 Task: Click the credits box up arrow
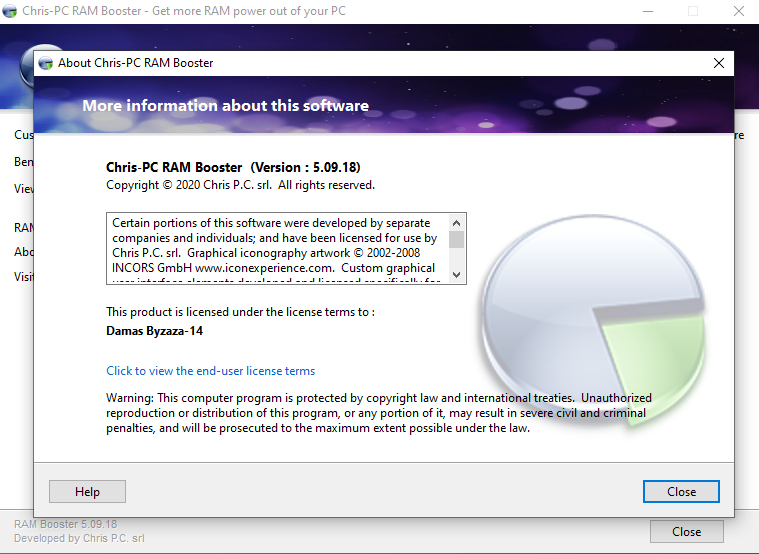[456, 223]
